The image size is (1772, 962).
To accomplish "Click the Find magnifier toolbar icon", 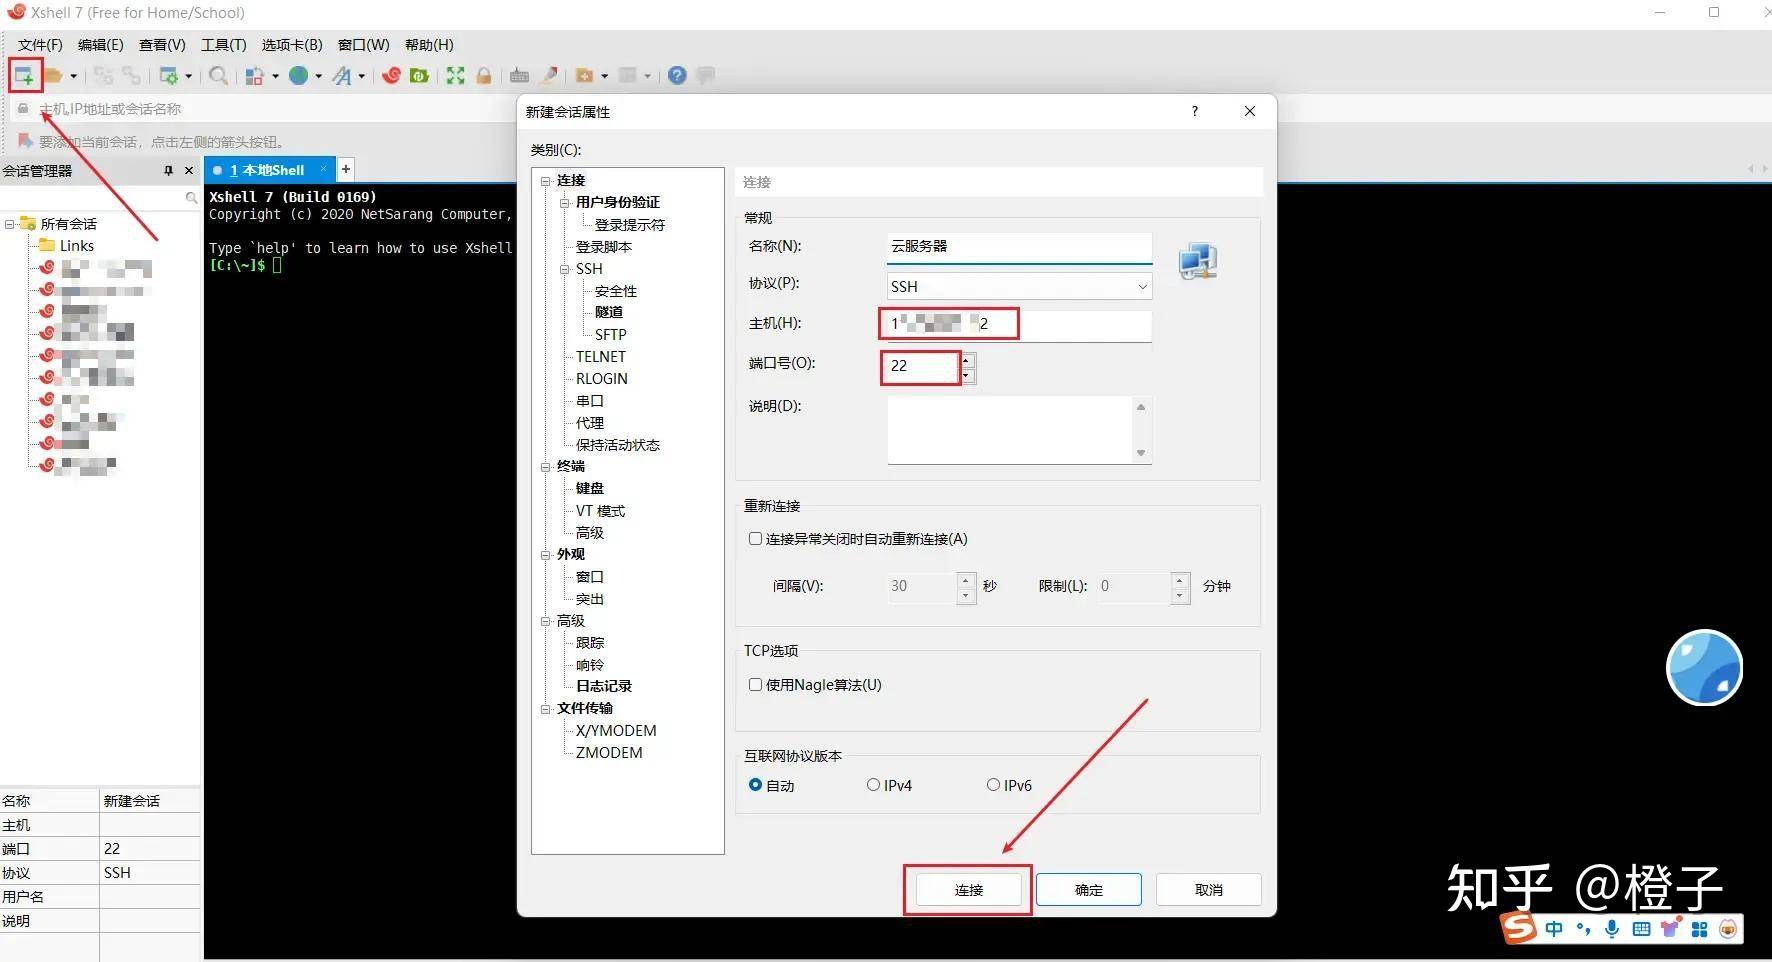I will pyautogui.click(x=218, y=76).
